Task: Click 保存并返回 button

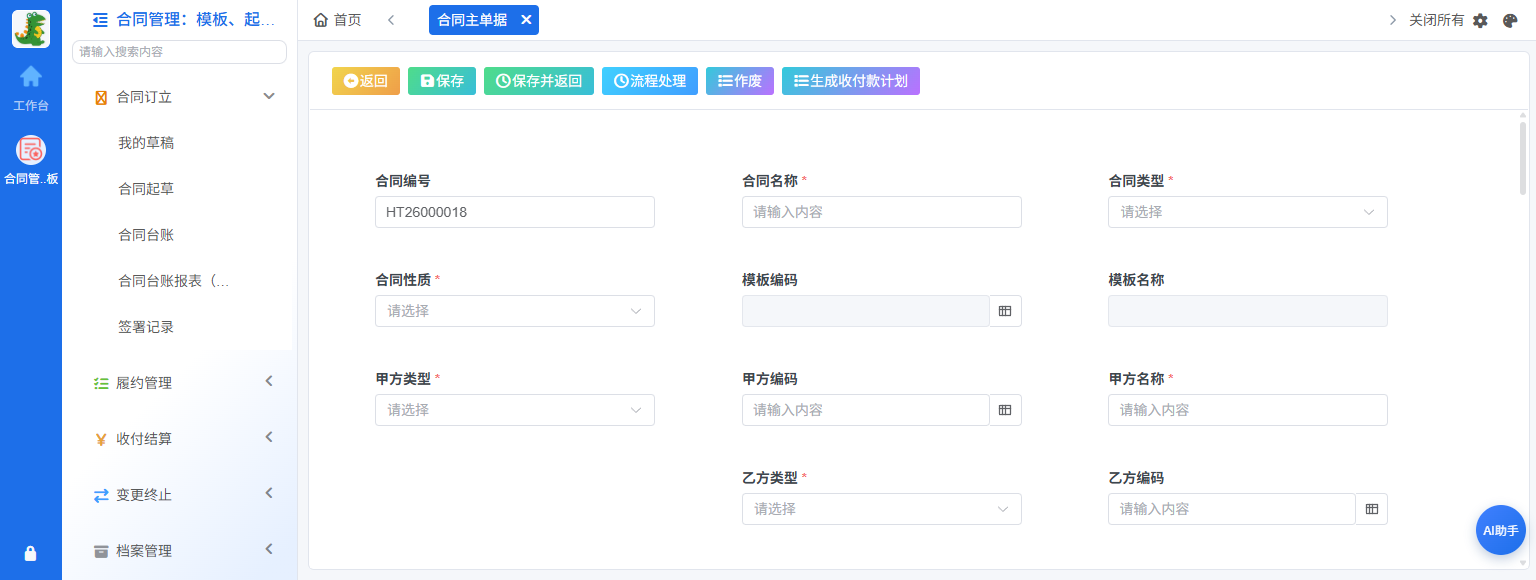Action: click(539, 81)
